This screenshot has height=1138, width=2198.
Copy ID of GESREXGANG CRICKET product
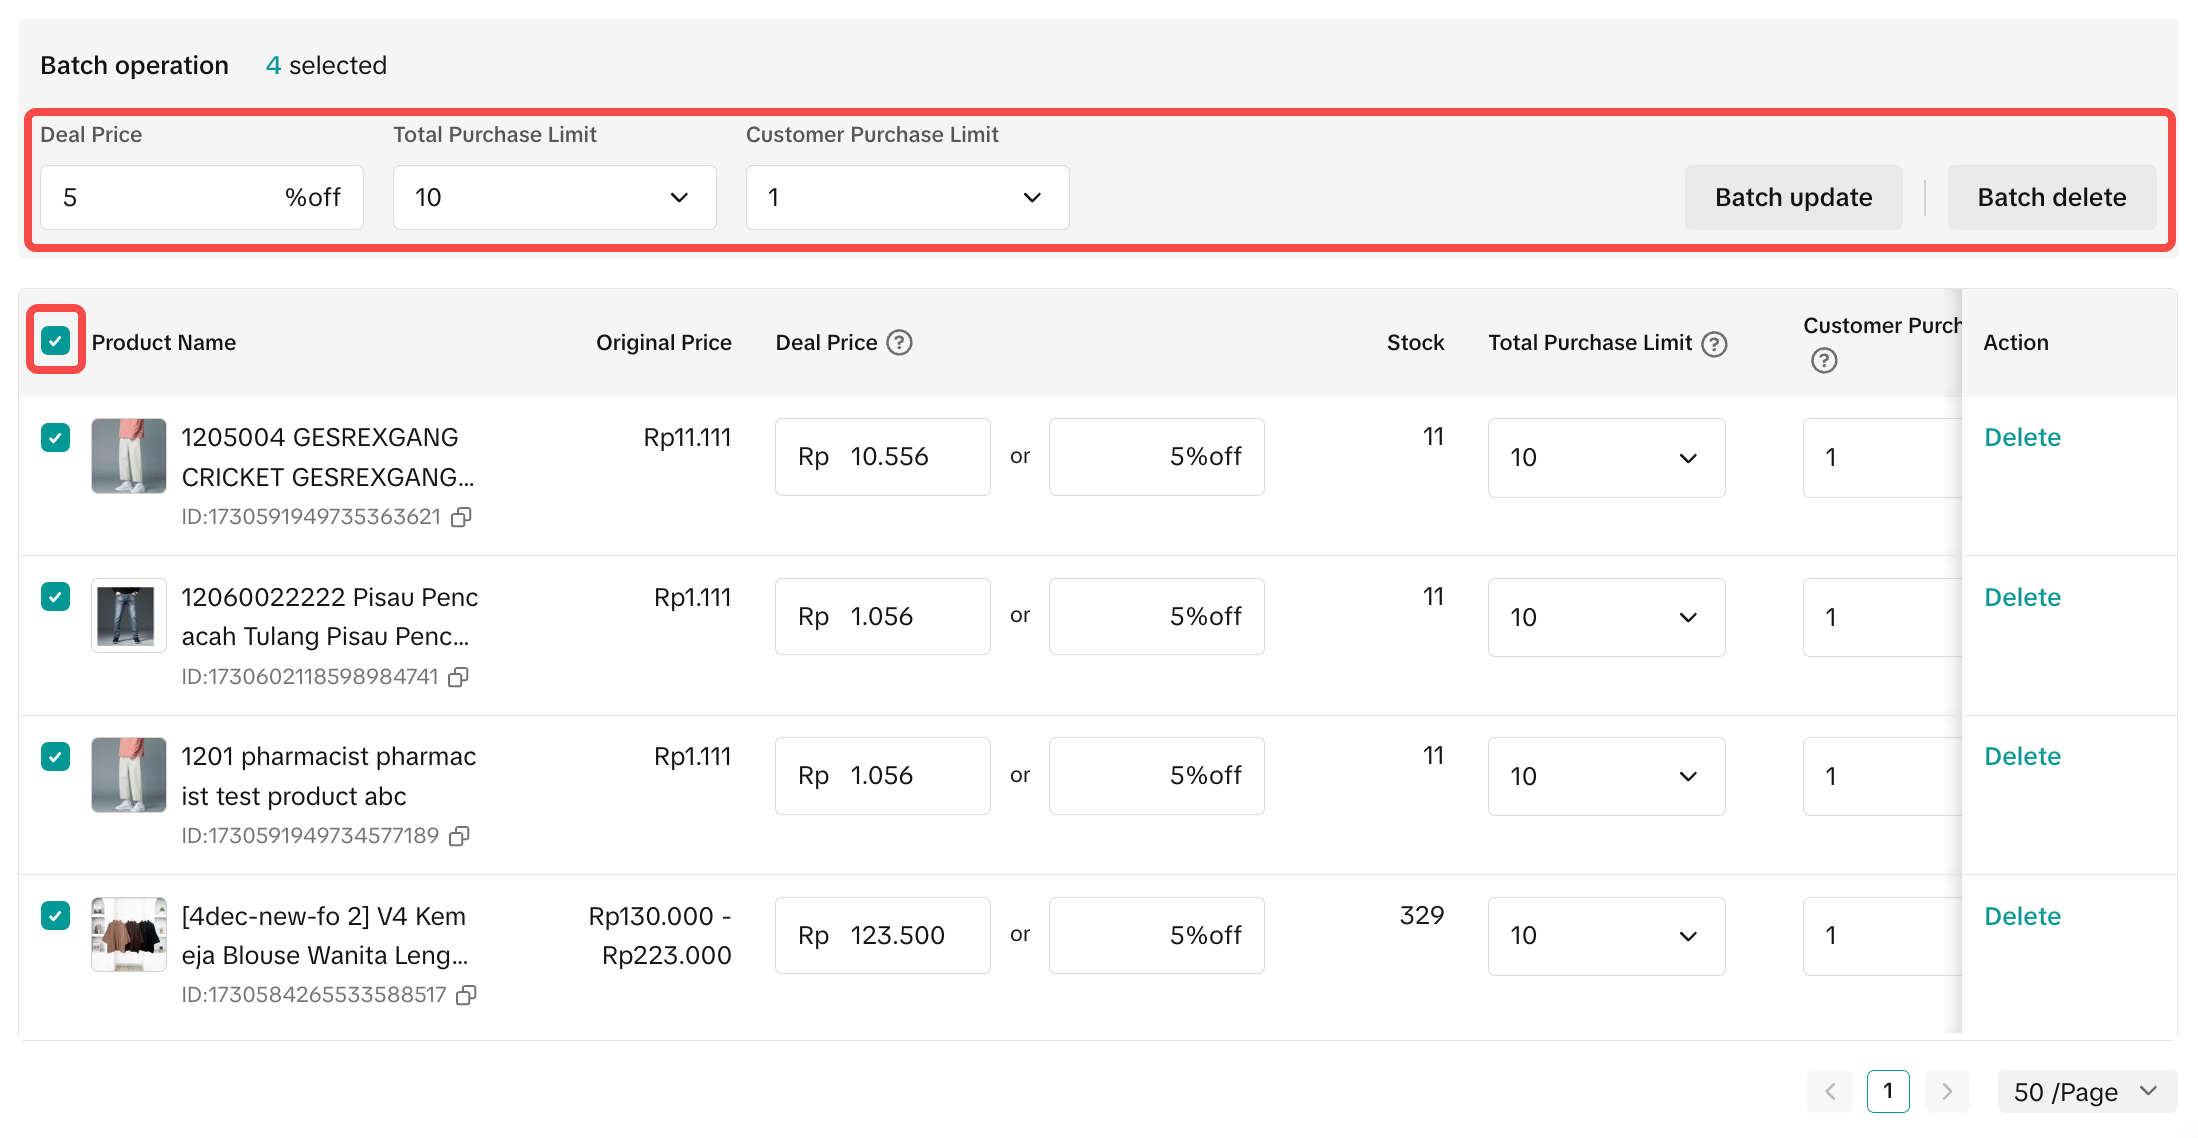pyautogui.click(x=461, y=517)
